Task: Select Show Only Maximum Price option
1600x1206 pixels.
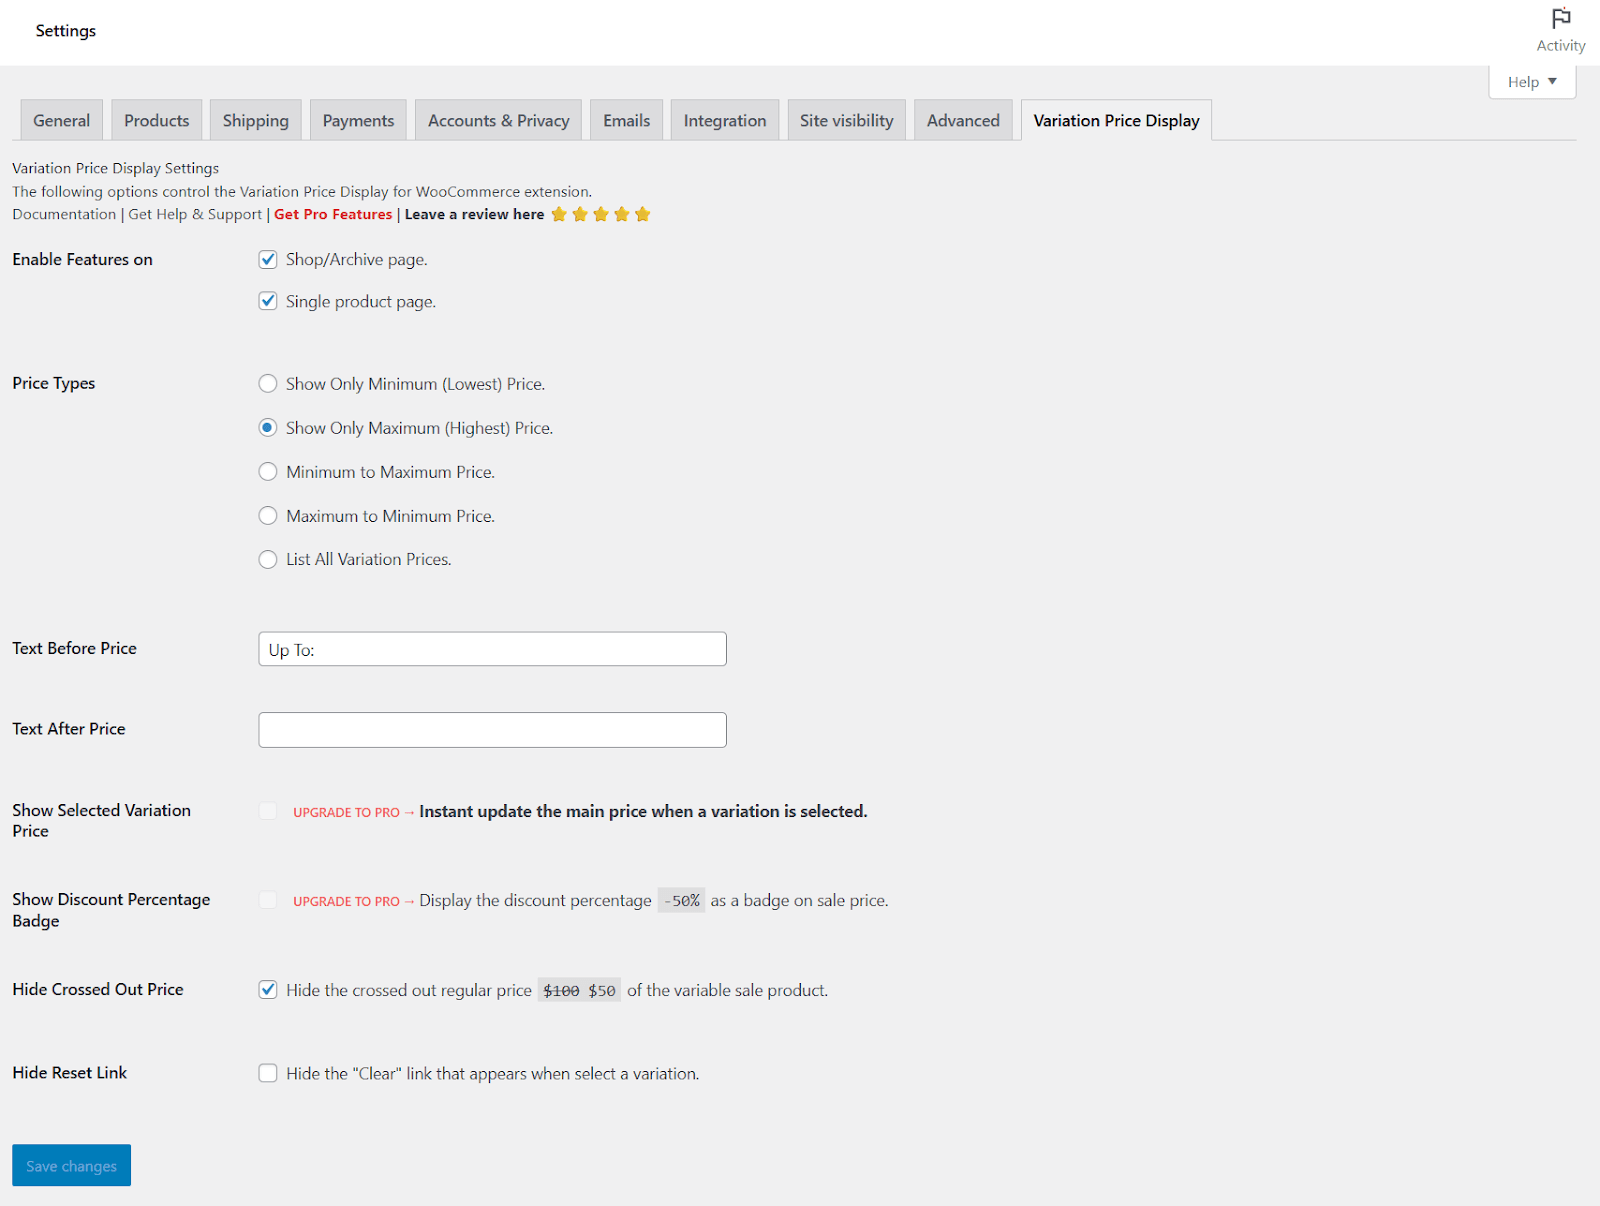Action: click(268, 428)
